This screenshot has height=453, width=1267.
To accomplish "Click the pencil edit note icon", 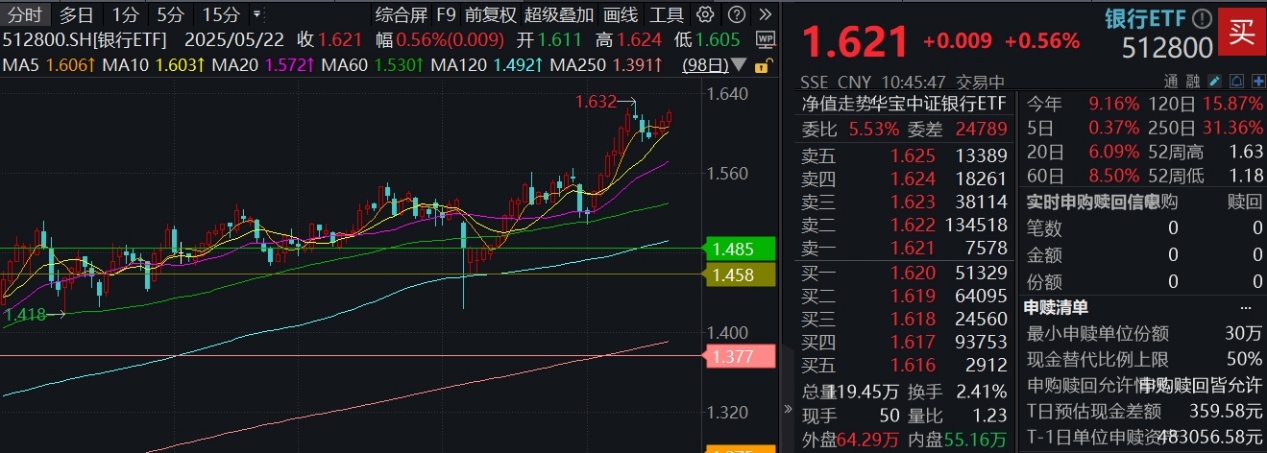I will pyautogui.click(x=1214, y=80).
